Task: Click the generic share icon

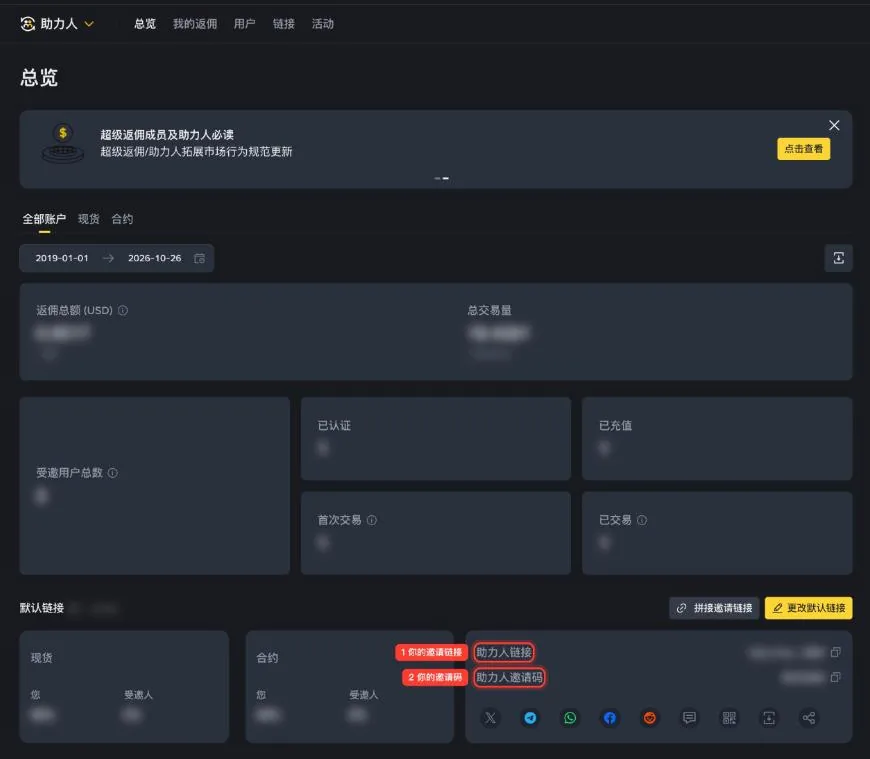Action: coord(809,718)
